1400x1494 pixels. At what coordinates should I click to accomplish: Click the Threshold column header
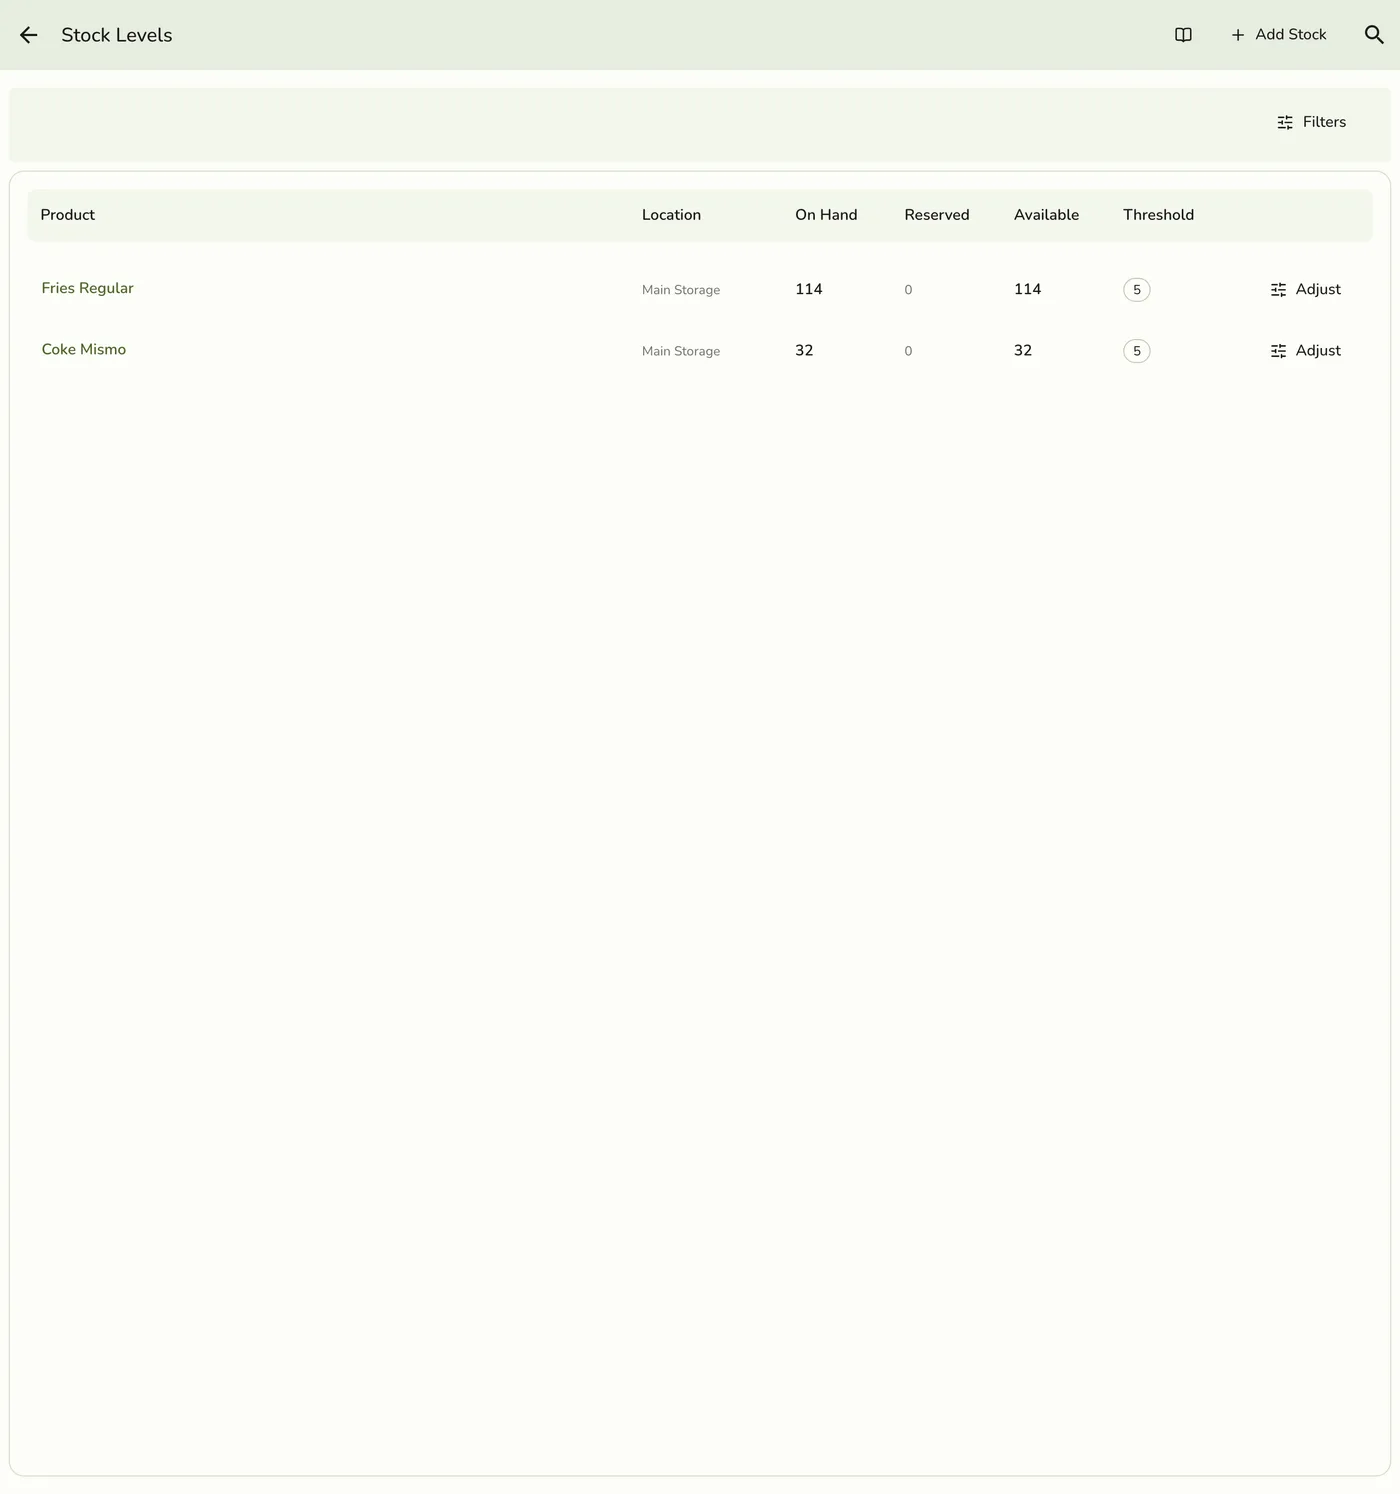pos(1158,215)
